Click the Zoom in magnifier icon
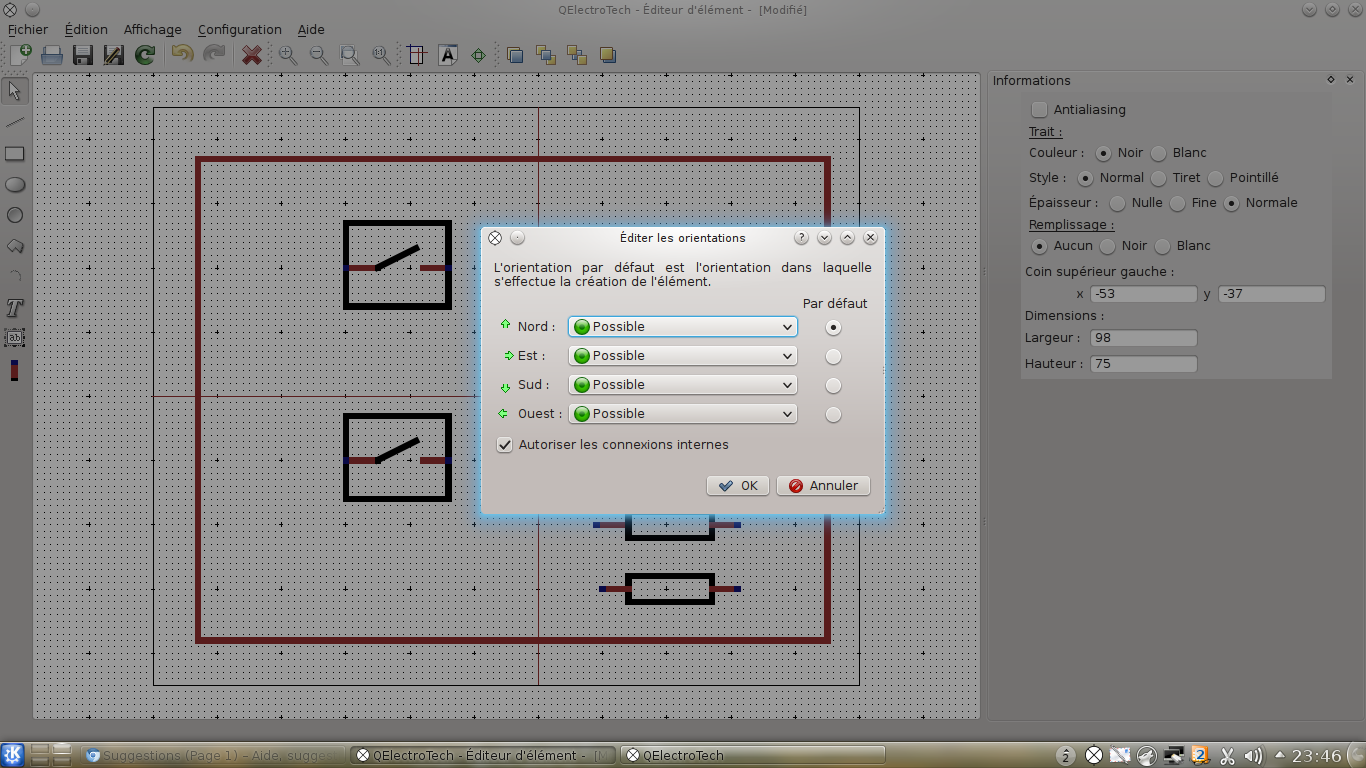 tap(288, 55)
